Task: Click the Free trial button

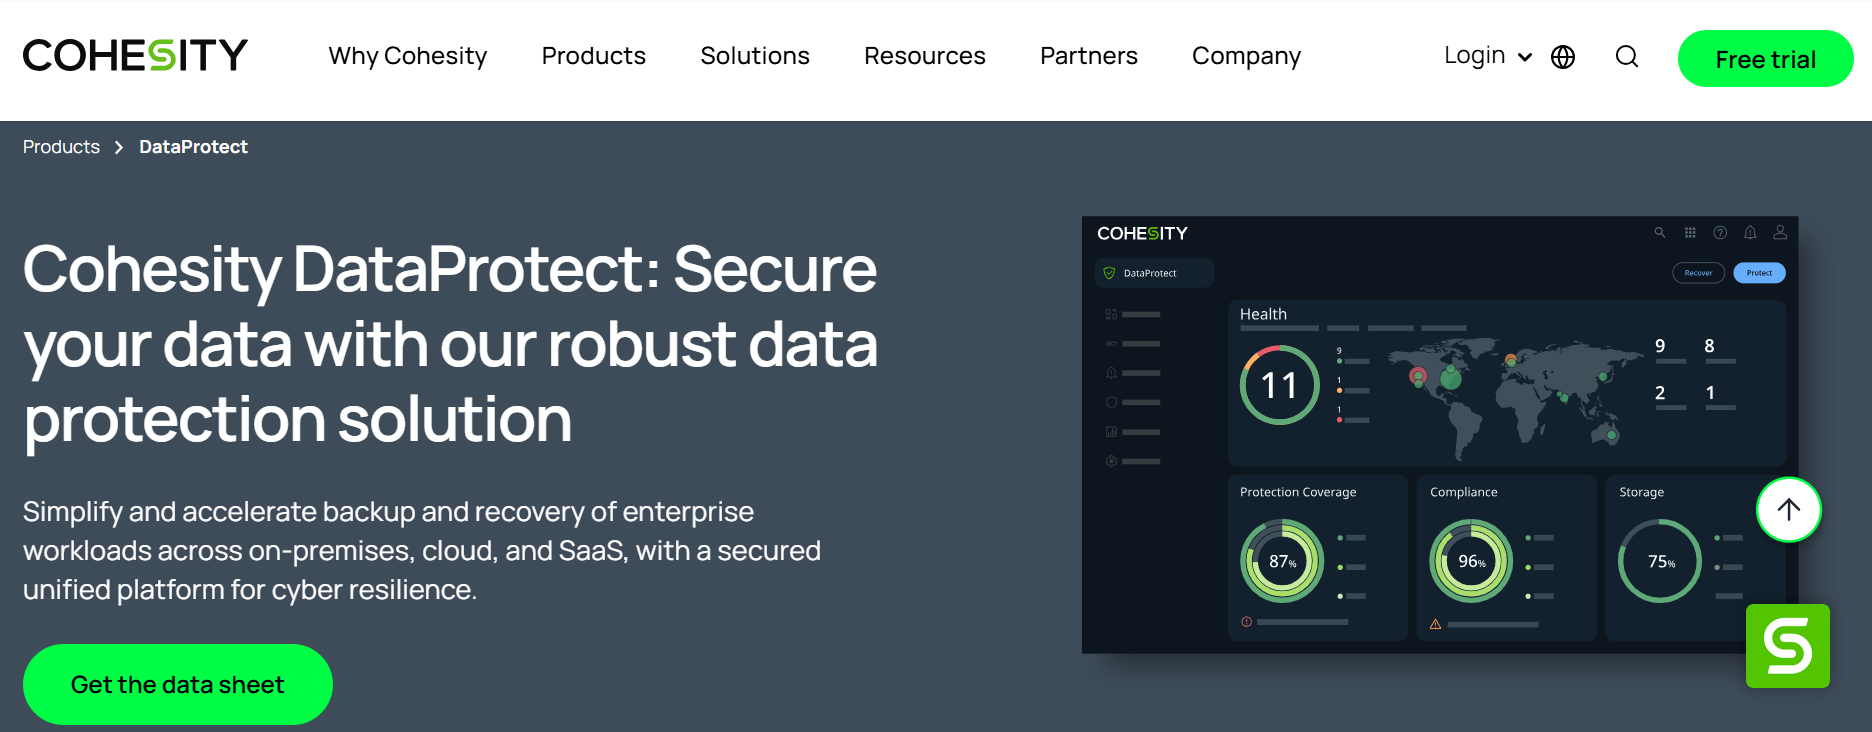Action: click(1765, 58)
